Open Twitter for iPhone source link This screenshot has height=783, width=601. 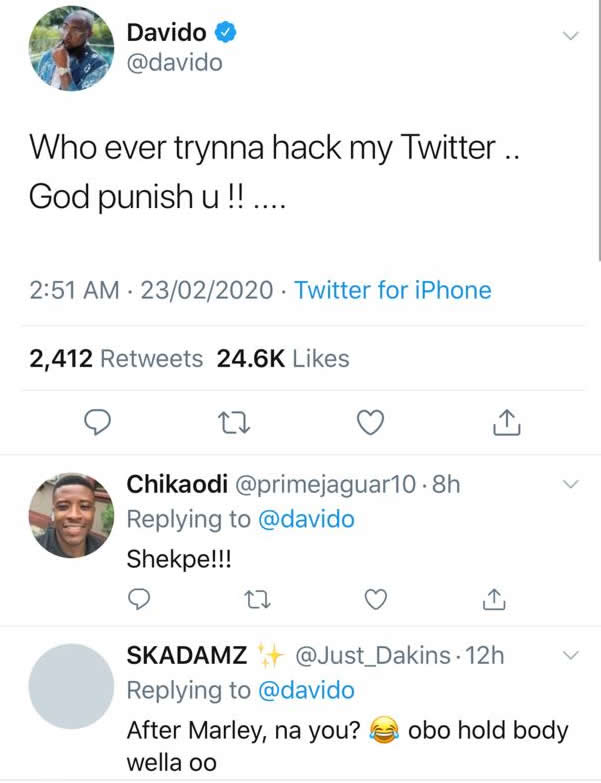click(393, 291)
